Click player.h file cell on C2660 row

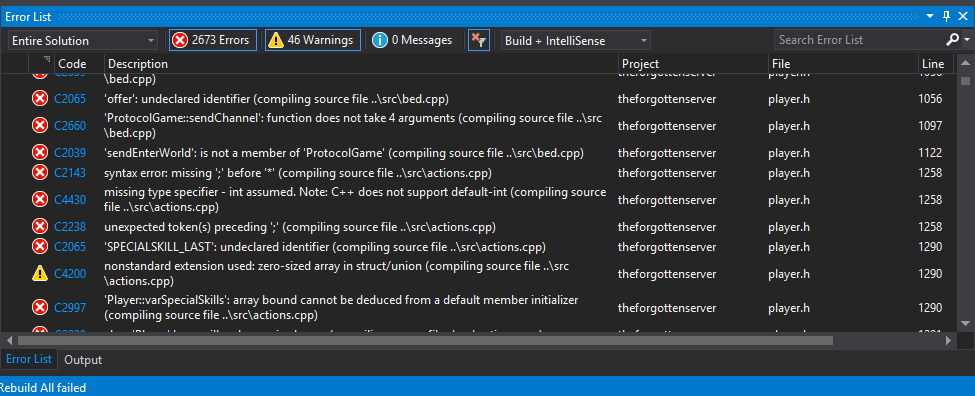coord(789,126)
